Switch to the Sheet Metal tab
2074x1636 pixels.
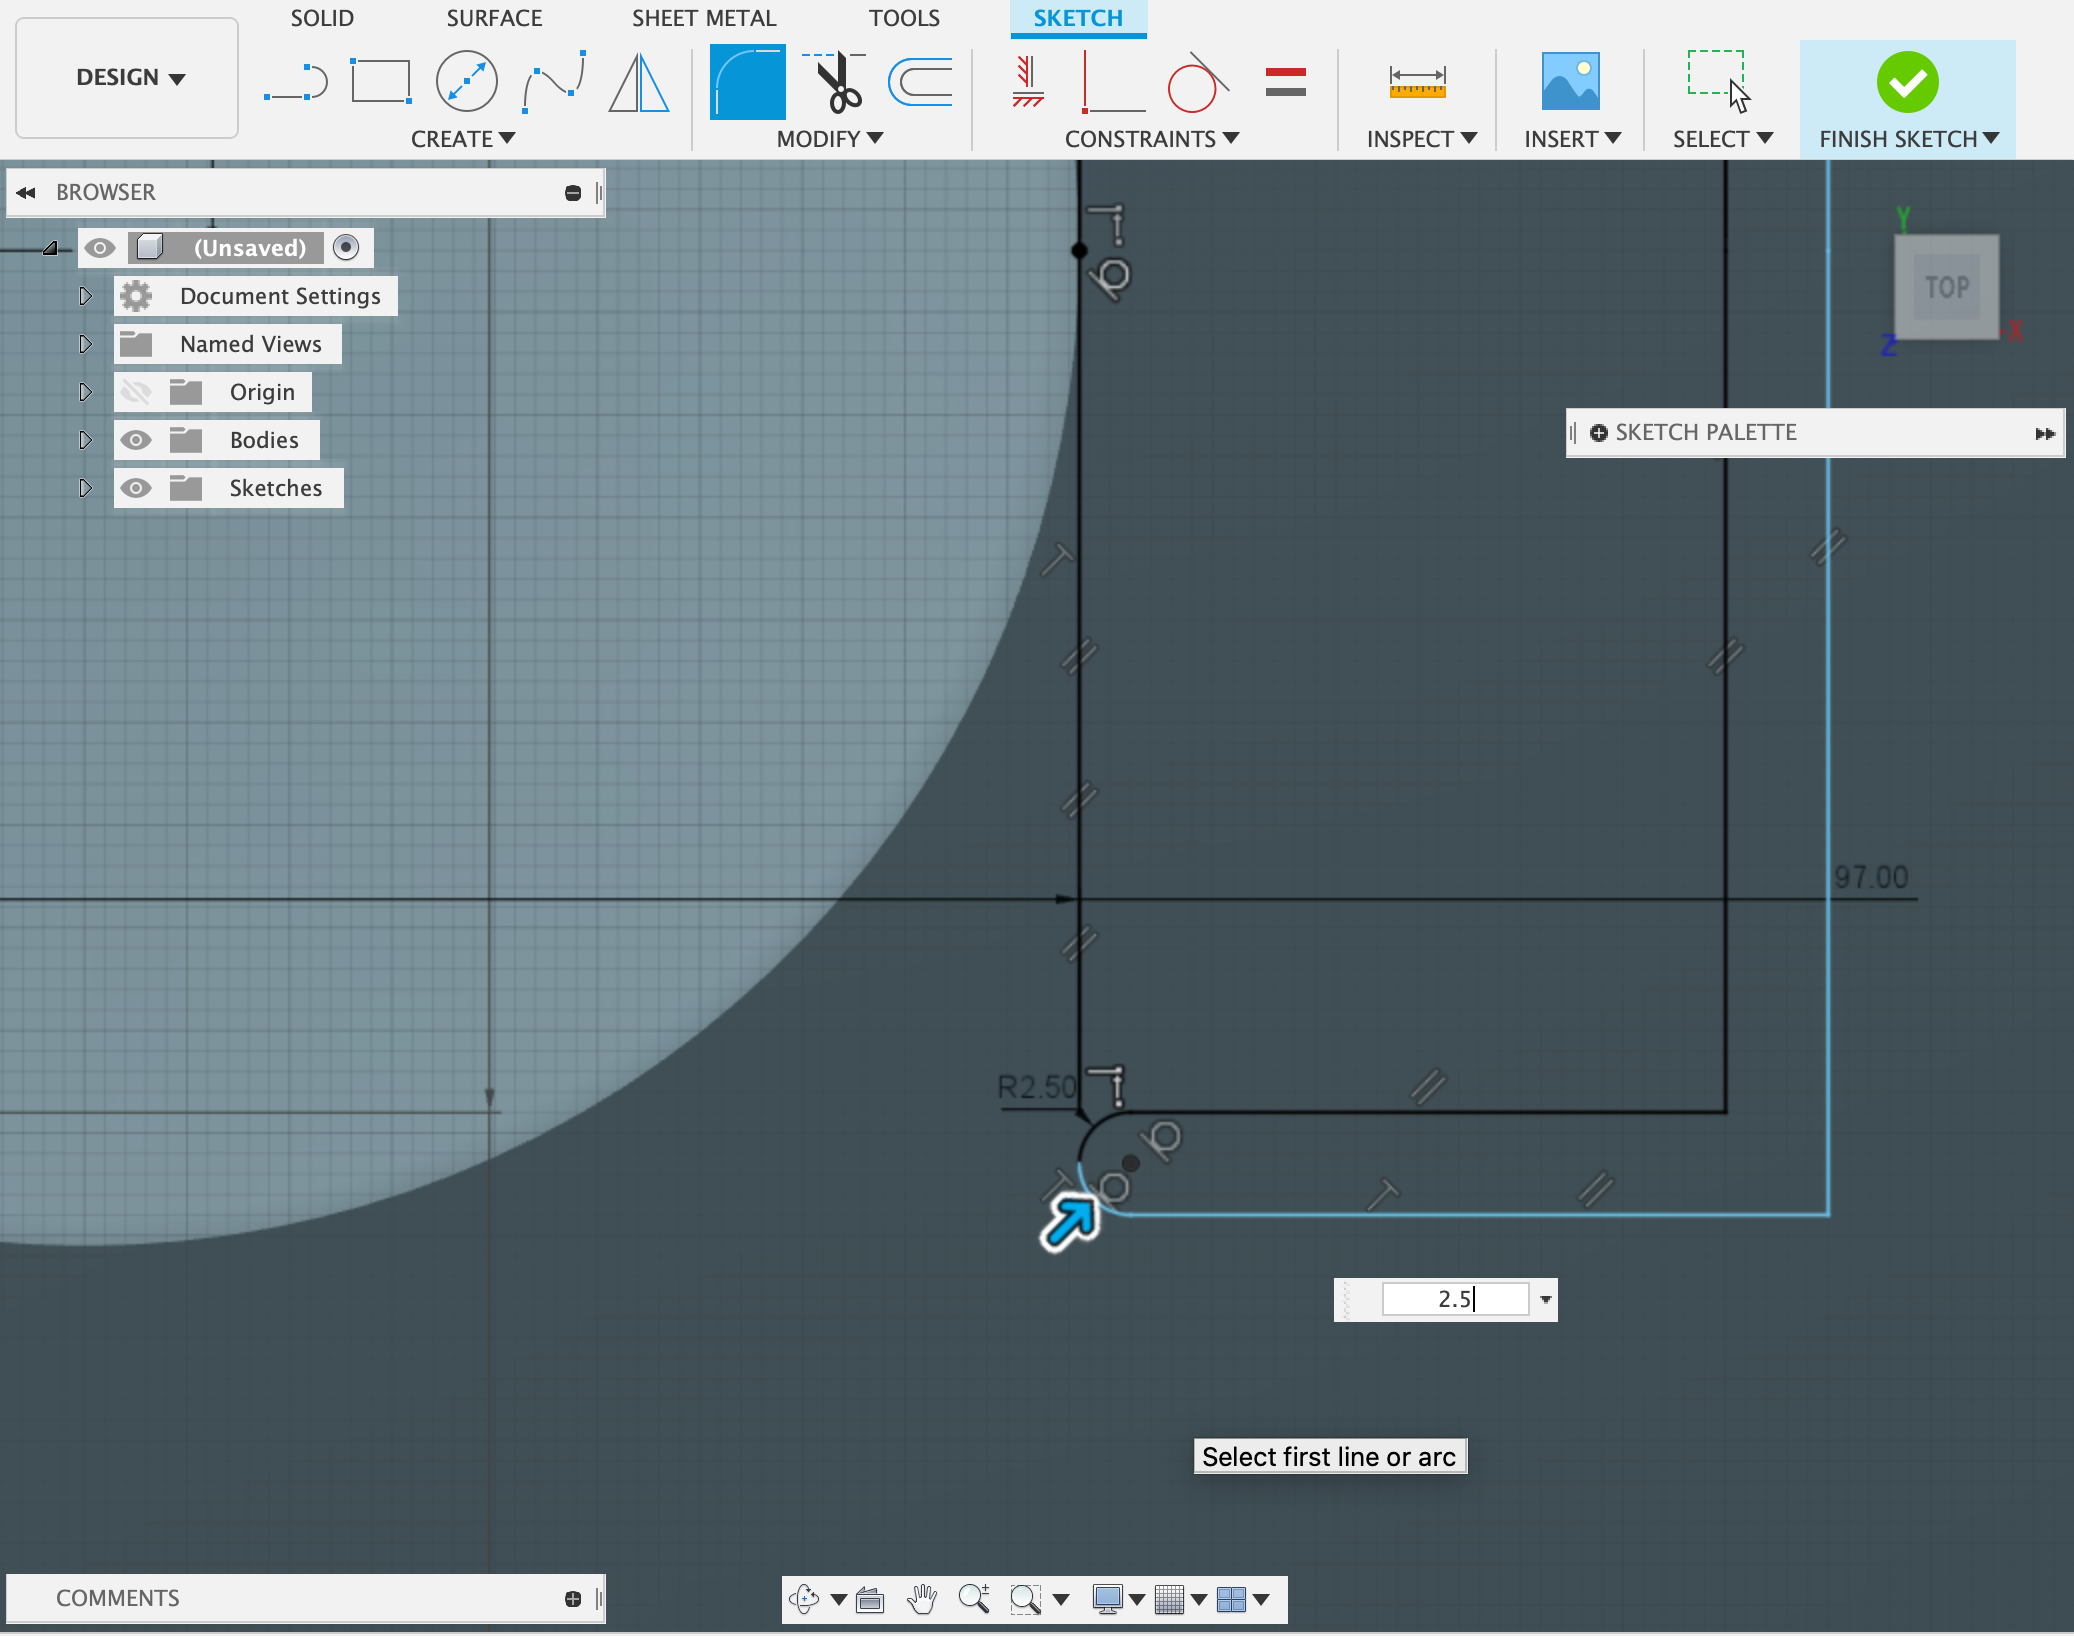coord(703,17)
